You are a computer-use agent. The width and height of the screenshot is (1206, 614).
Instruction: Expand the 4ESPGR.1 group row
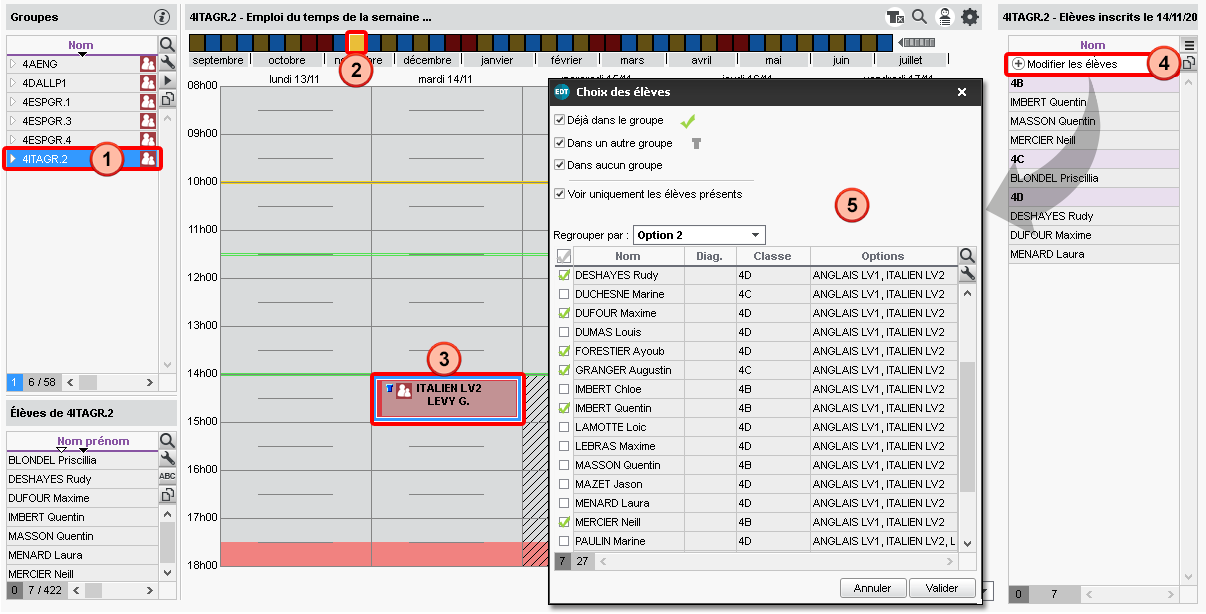click(13, 101)
